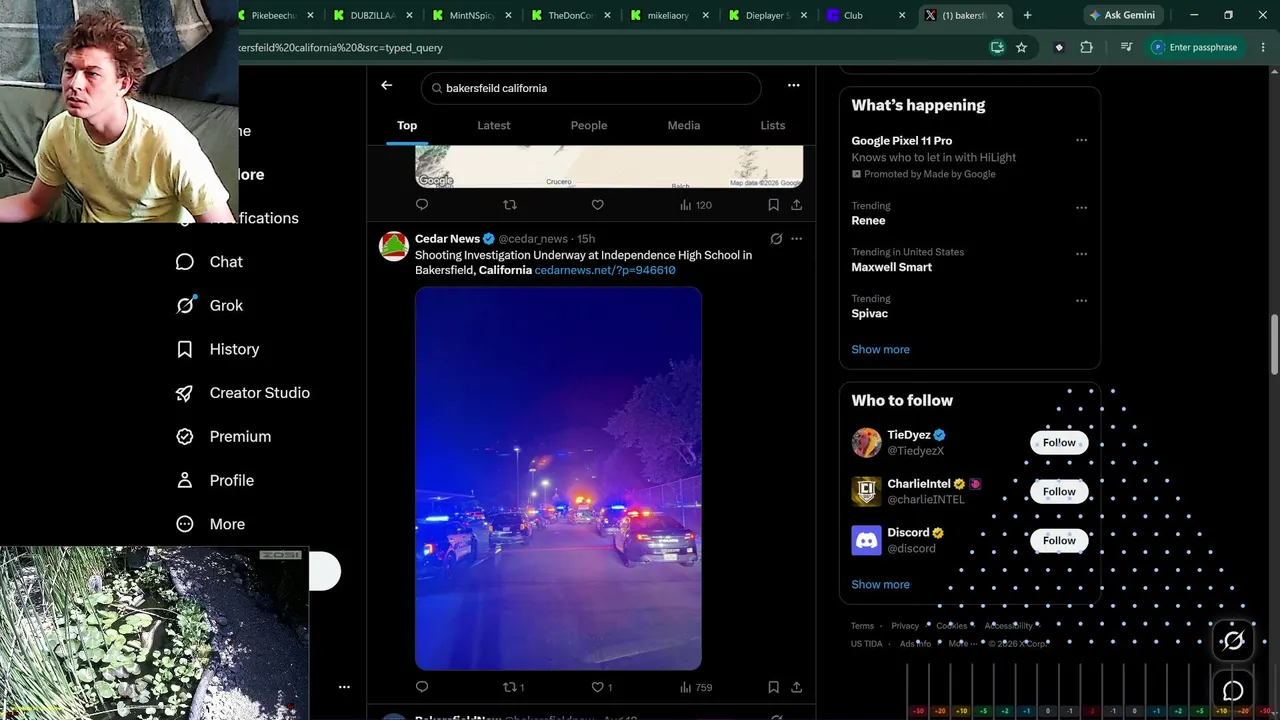The image size is (1280, 720).
Task: Open Premium from the sidebar
Action: (x=223, y=437)
